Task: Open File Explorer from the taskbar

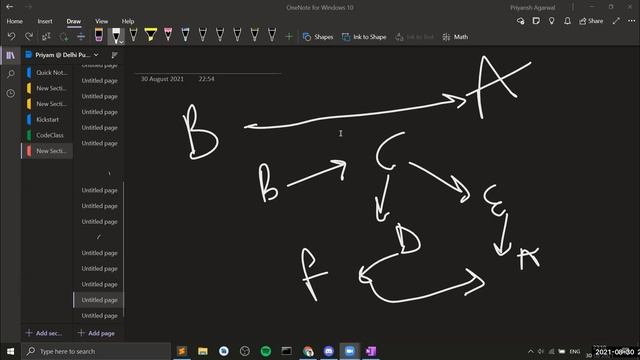Action: [203, 351]
